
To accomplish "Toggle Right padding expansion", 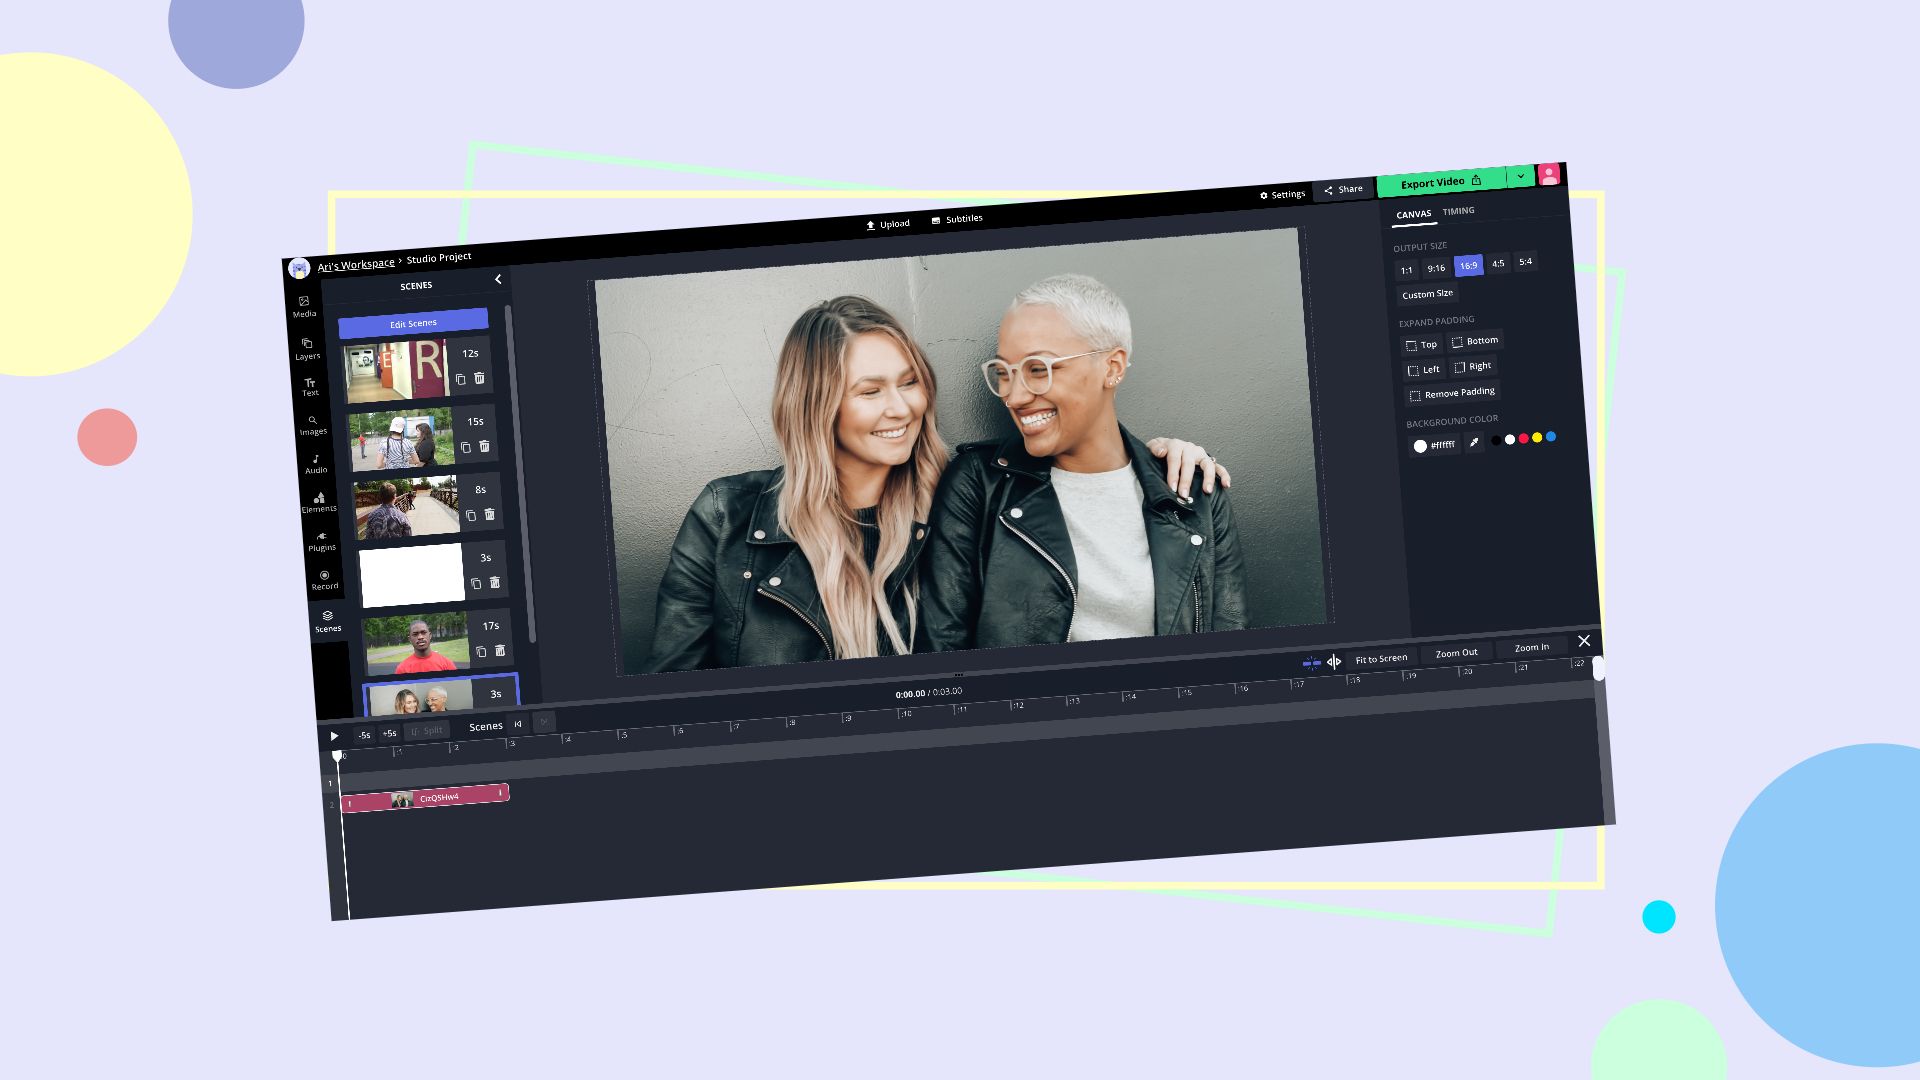I will click(x=1474, y=367).
